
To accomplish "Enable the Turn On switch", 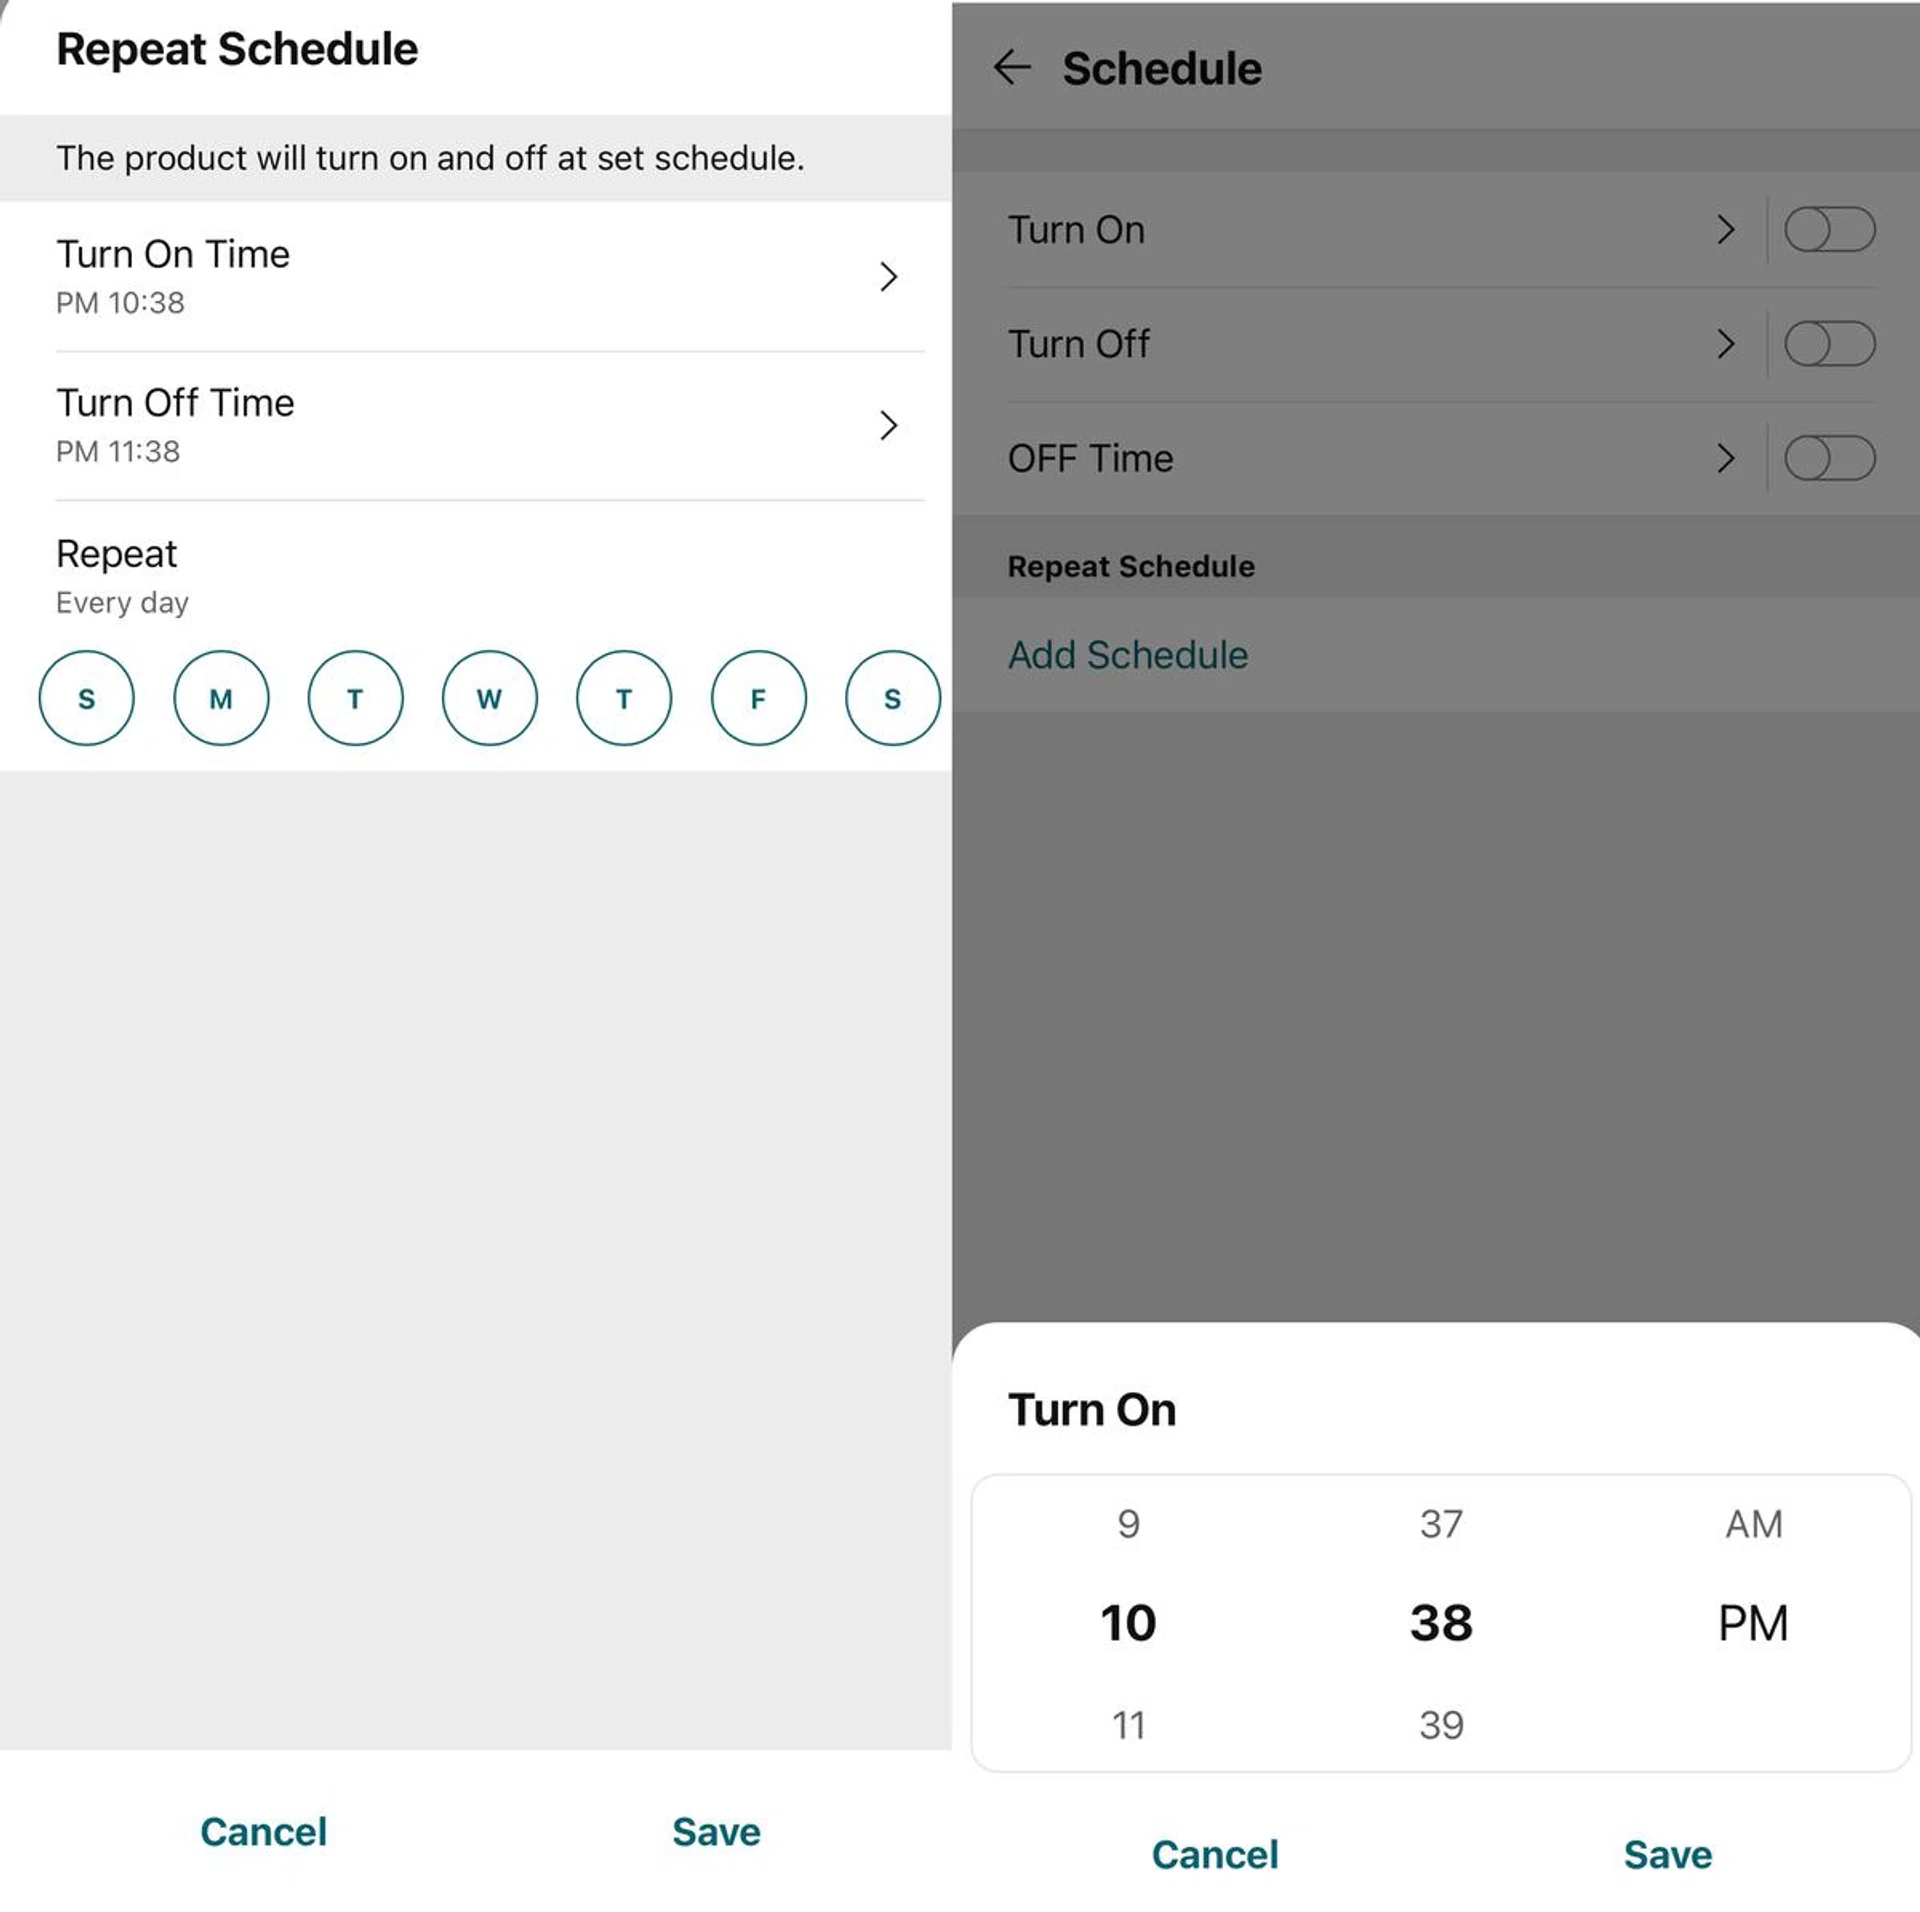I will point(1830,229).
